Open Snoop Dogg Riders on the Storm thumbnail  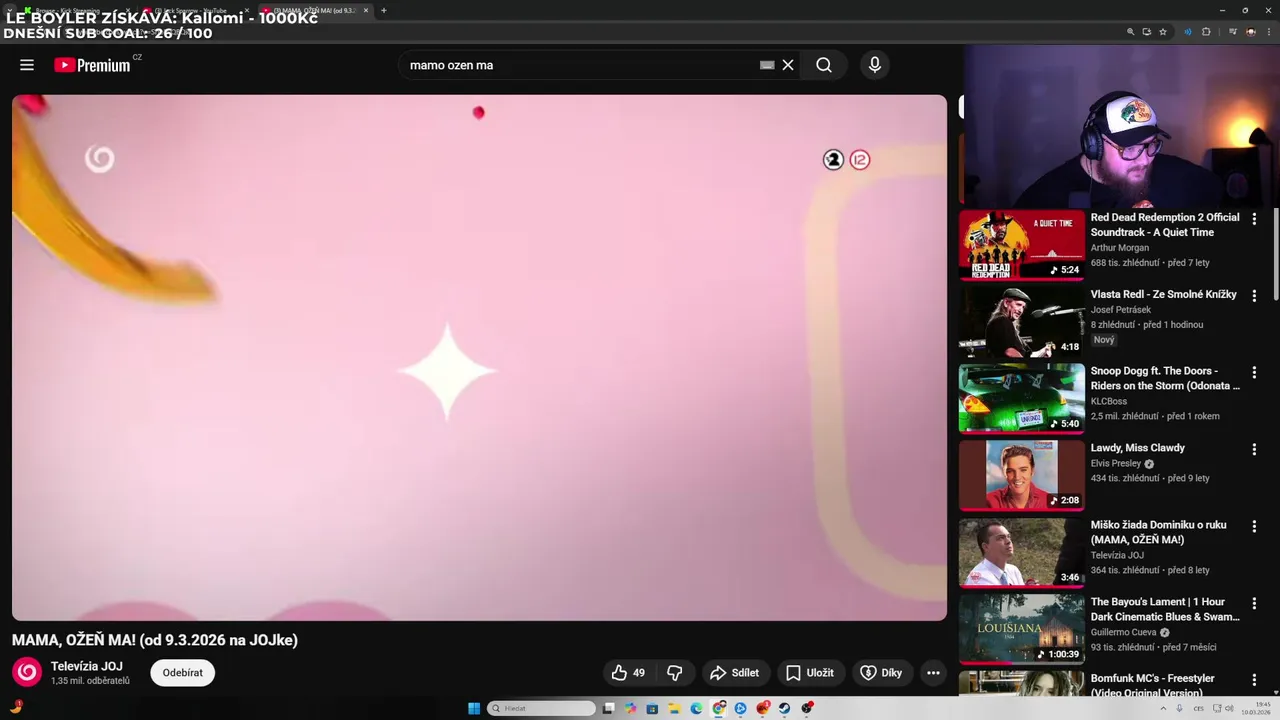pyautogui.click(x=1021, y=398)
